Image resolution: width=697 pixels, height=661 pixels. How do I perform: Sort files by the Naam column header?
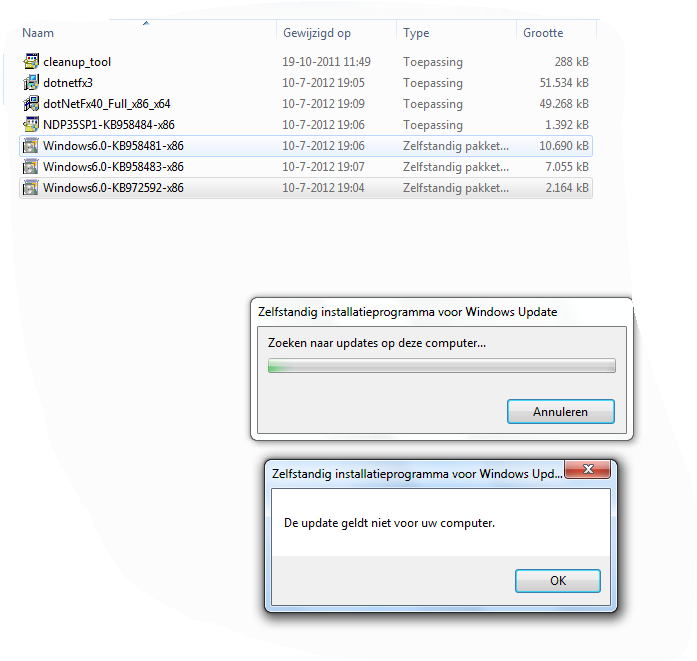click(x=38, y=33)
